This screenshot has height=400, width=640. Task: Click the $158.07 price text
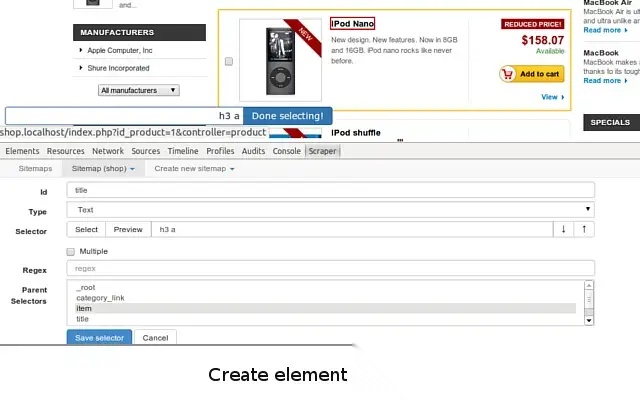coord(542,40)
